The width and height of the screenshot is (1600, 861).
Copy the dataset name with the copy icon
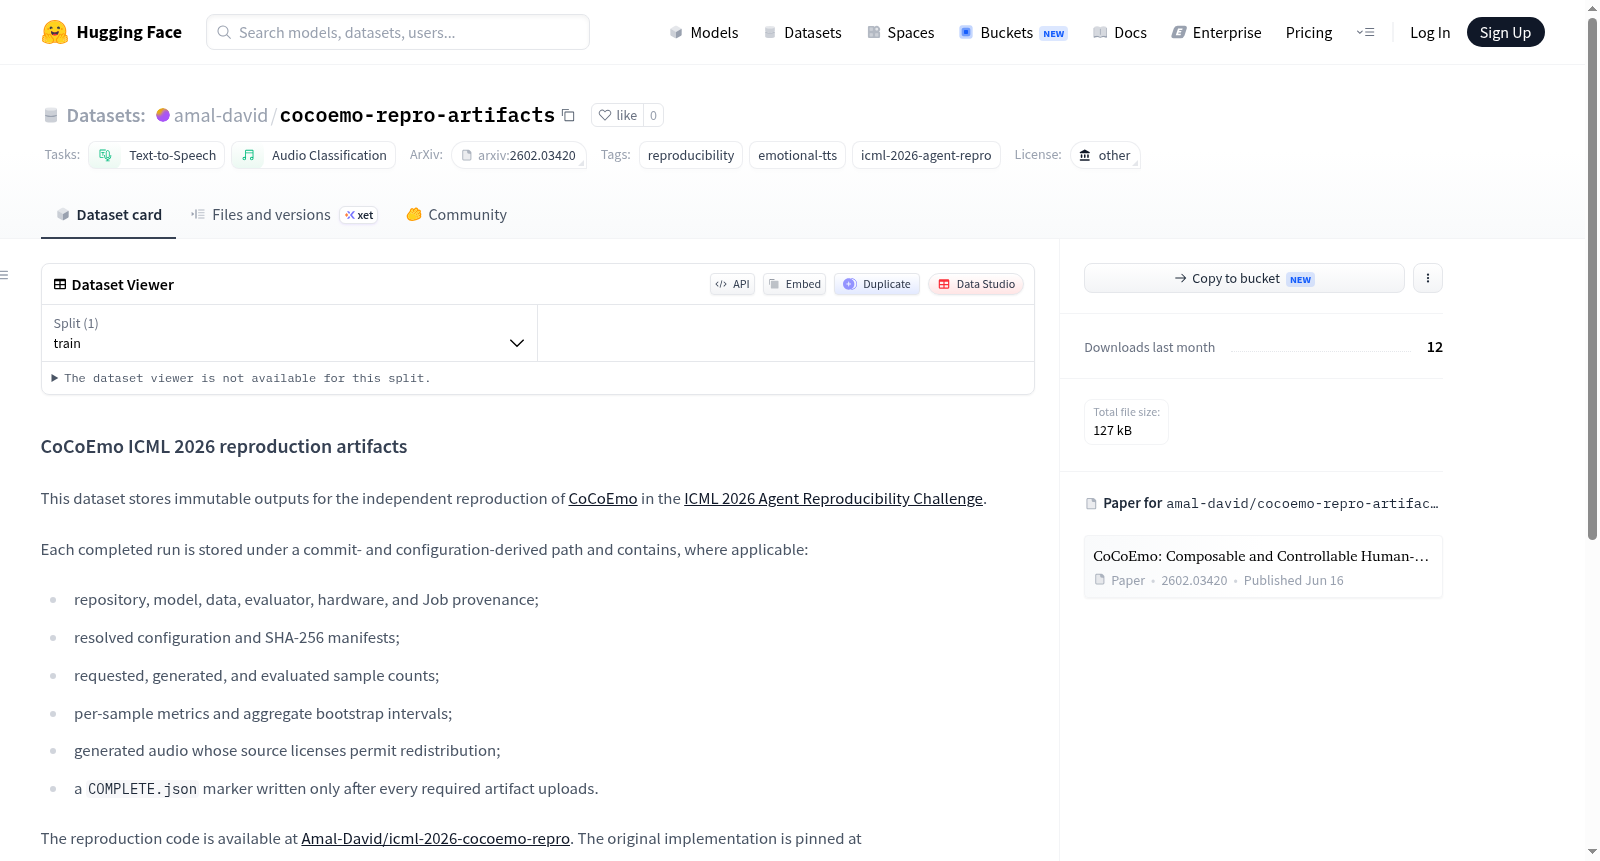coord(568,115)
